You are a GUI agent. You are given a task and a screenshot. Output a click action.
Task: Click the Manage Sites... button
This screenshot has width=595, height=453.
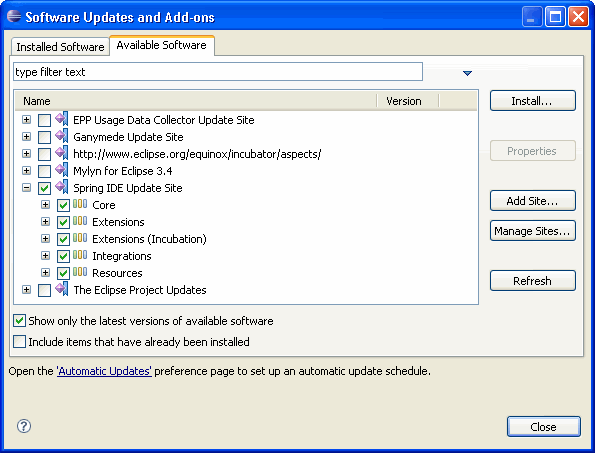(532, 231)
